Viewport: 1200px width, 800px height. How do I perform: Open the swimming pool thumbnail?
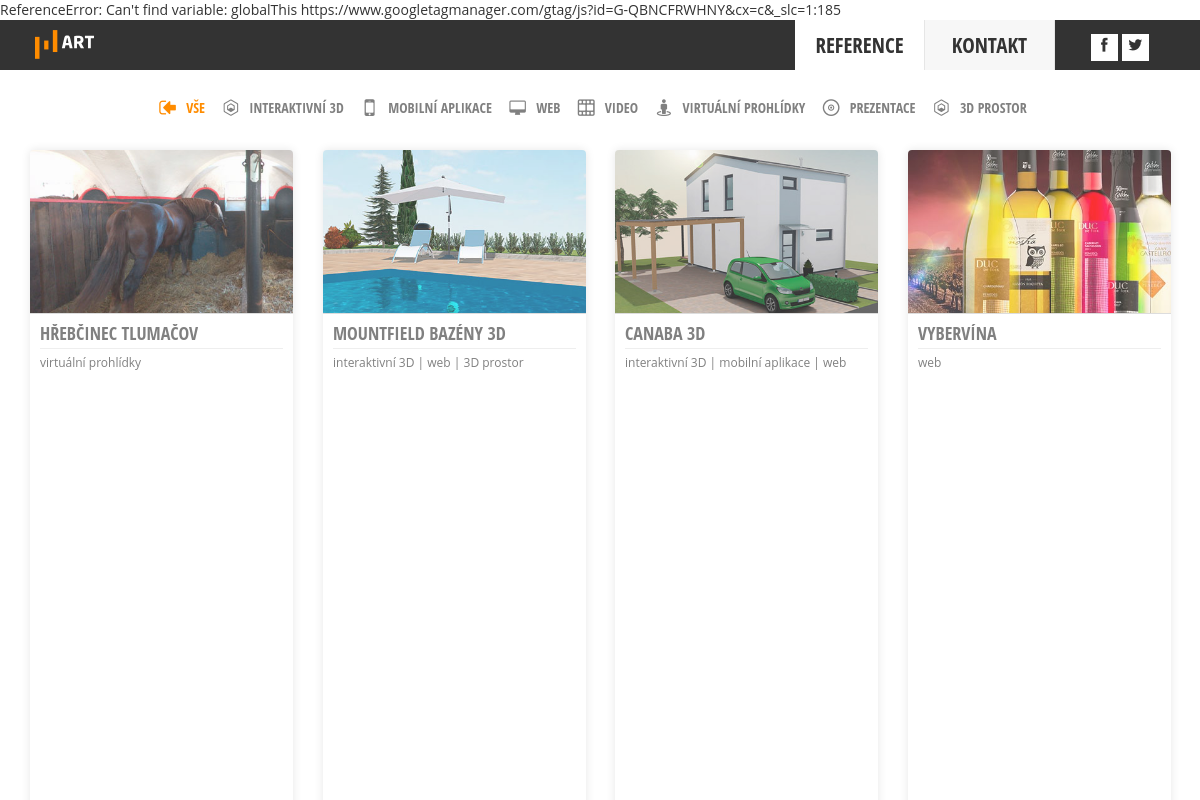(454, 231)
